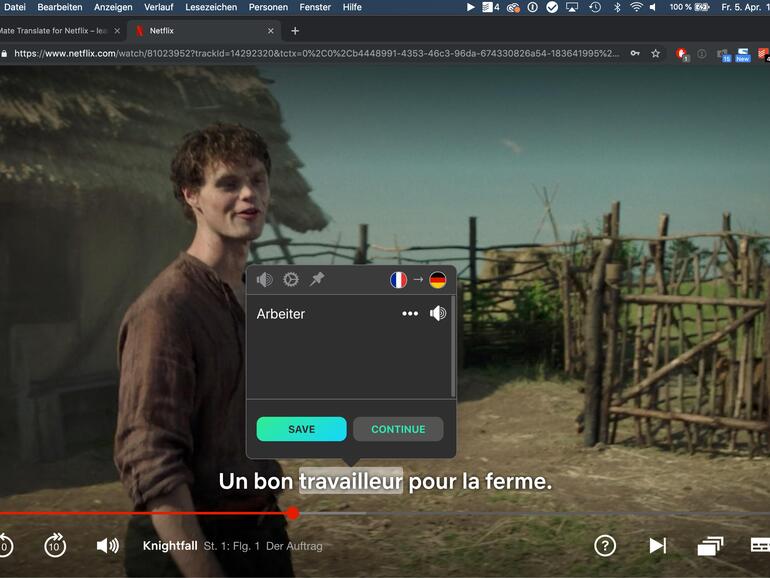Screen dimensions: 770x578
Task: Click the Netflix URL address bar
Action: (317, 54)
